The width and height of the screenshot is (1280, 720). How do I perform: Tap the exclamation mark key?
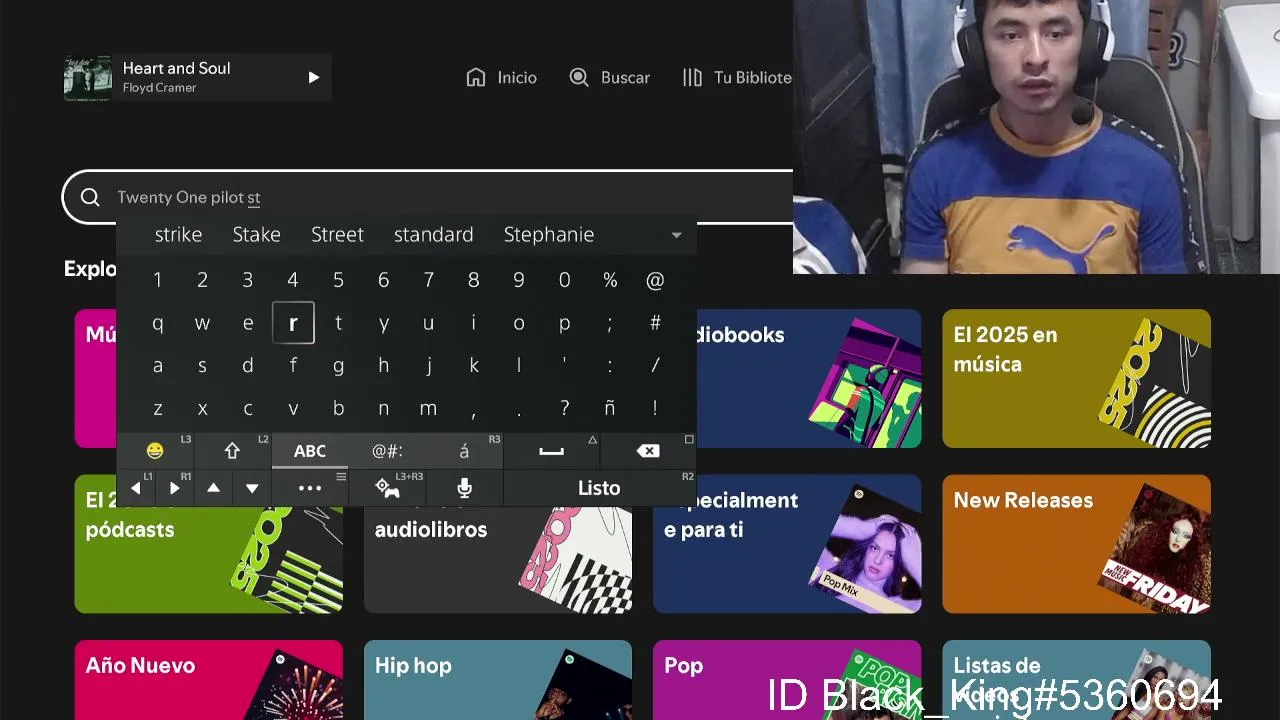point(655,408)
